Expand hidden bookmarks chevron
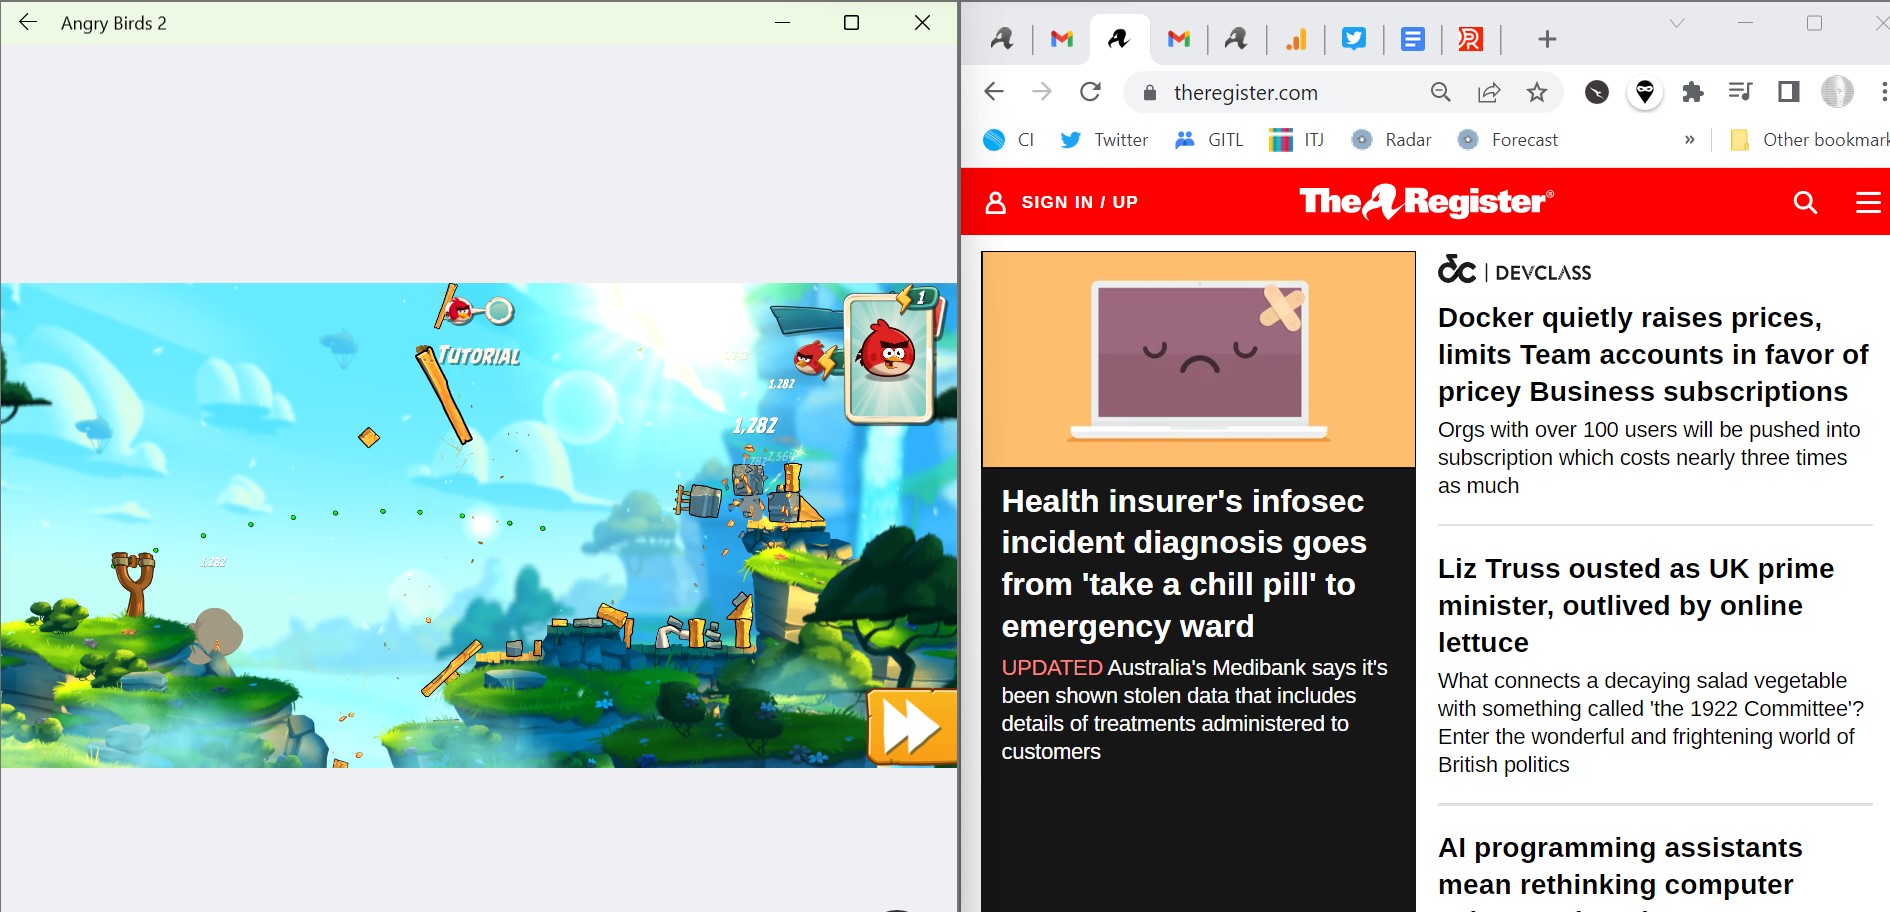This screenshot has width=1890, height=912. pos(1689,140)
